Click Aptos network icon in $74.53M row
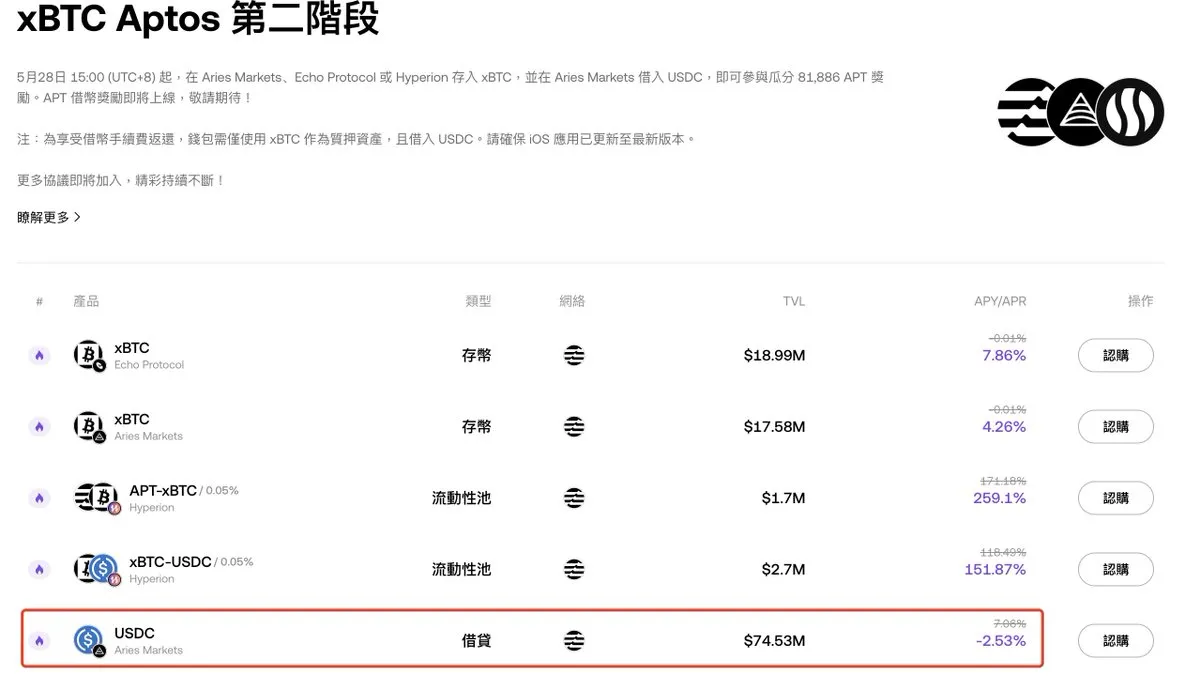 [574, 640]
